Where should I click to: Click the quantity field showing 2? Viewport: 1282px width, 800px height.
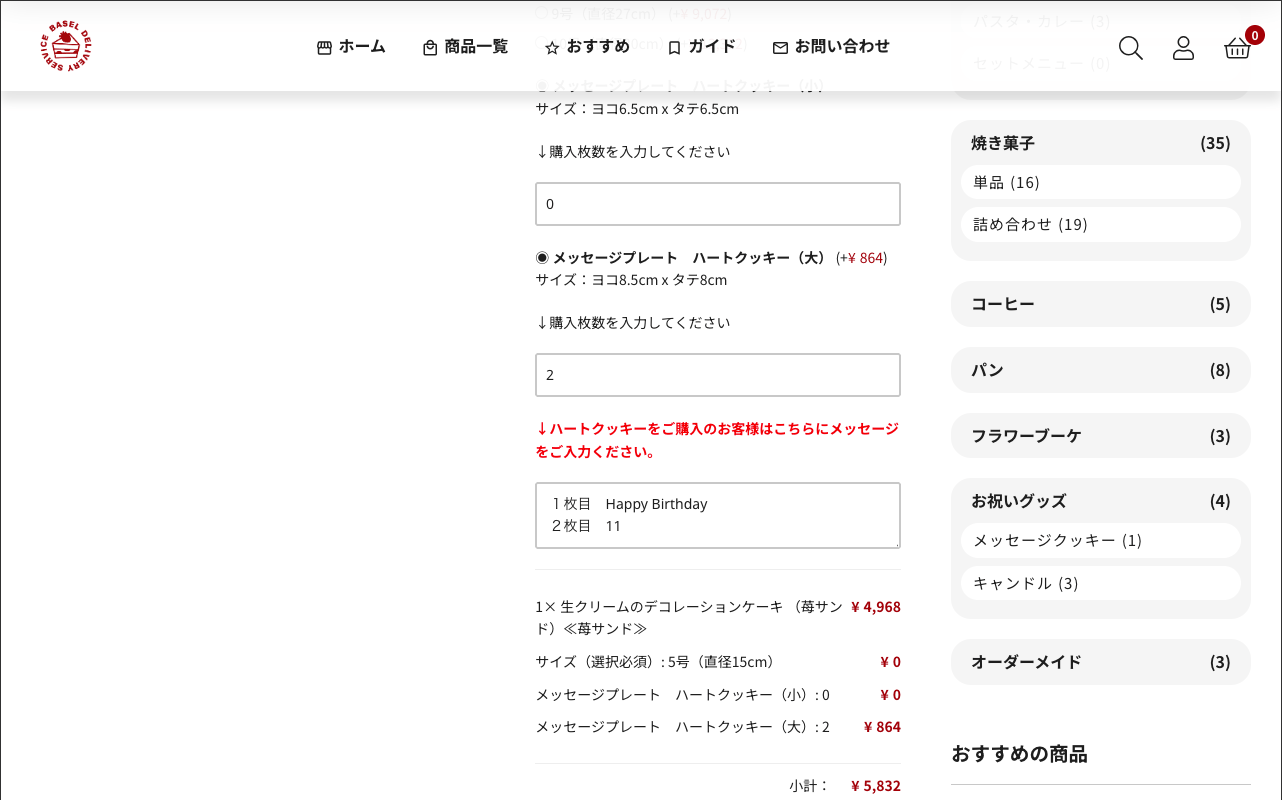pos(717,375)
